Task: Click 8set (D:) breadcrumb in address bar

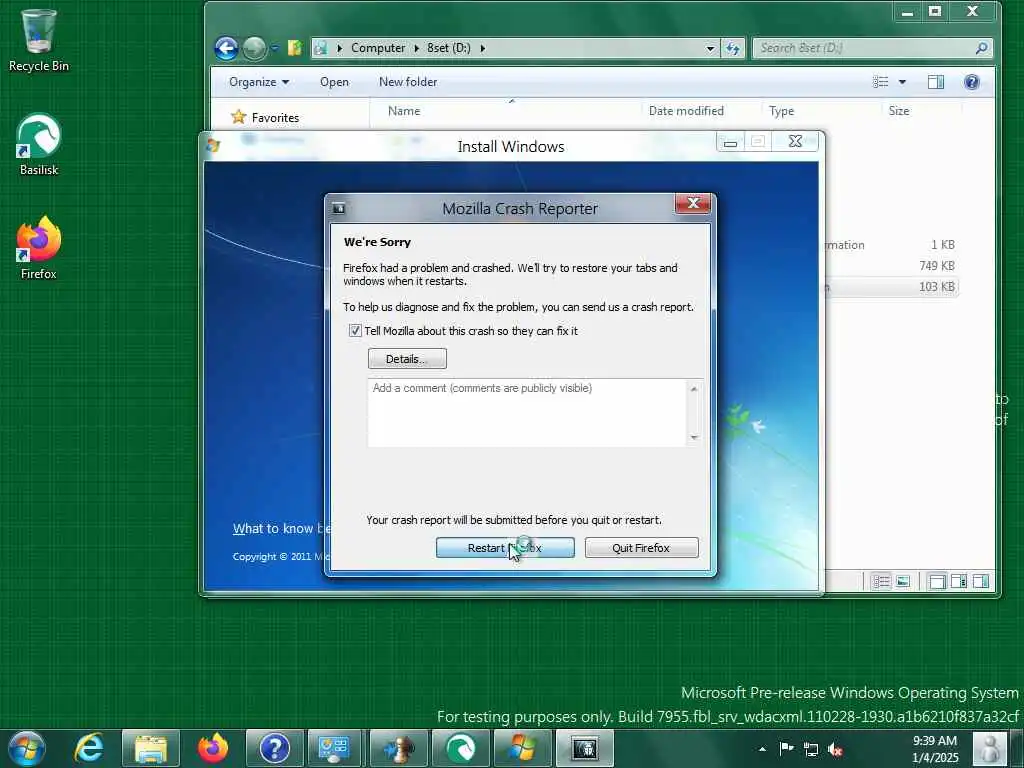Action: [449, 48]
